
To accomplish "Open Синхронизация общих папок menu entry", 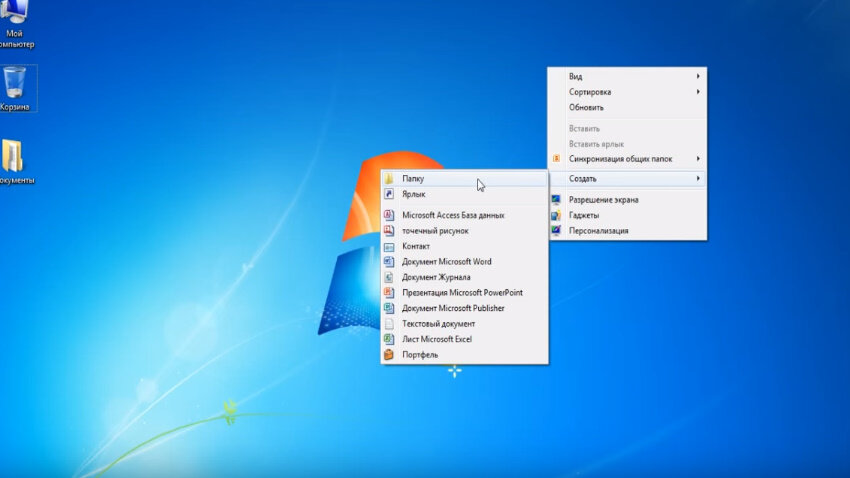I will click(627, 159).
